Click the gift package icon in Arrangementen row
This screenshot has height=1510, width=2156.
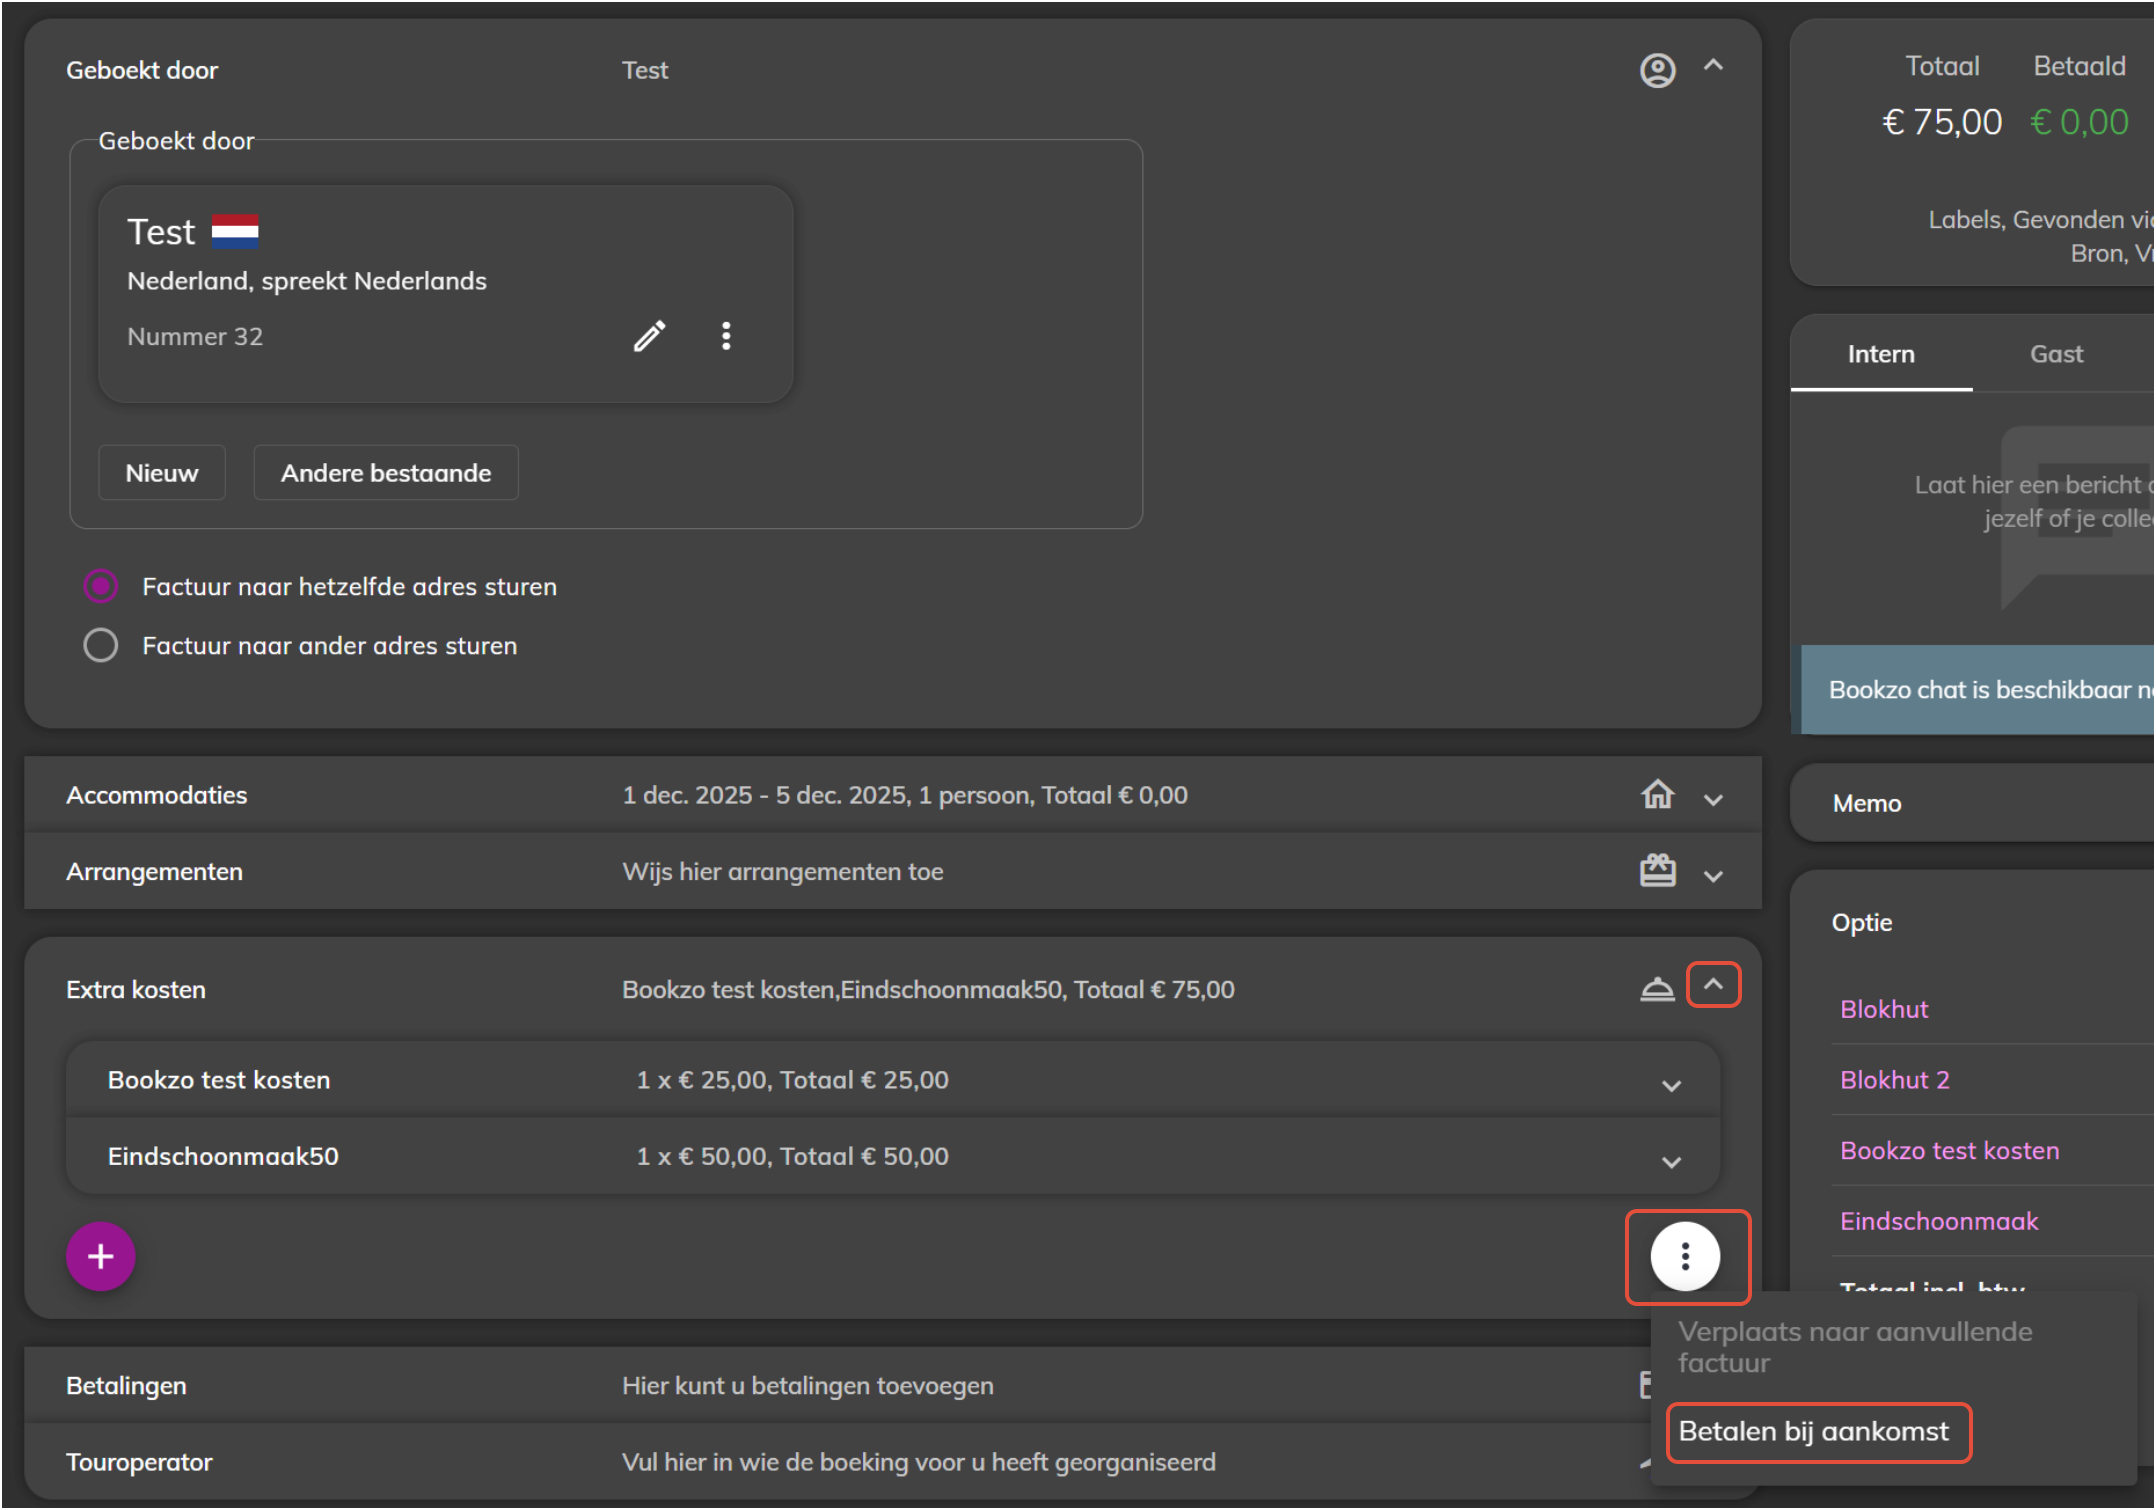[x=1657, y=871]
